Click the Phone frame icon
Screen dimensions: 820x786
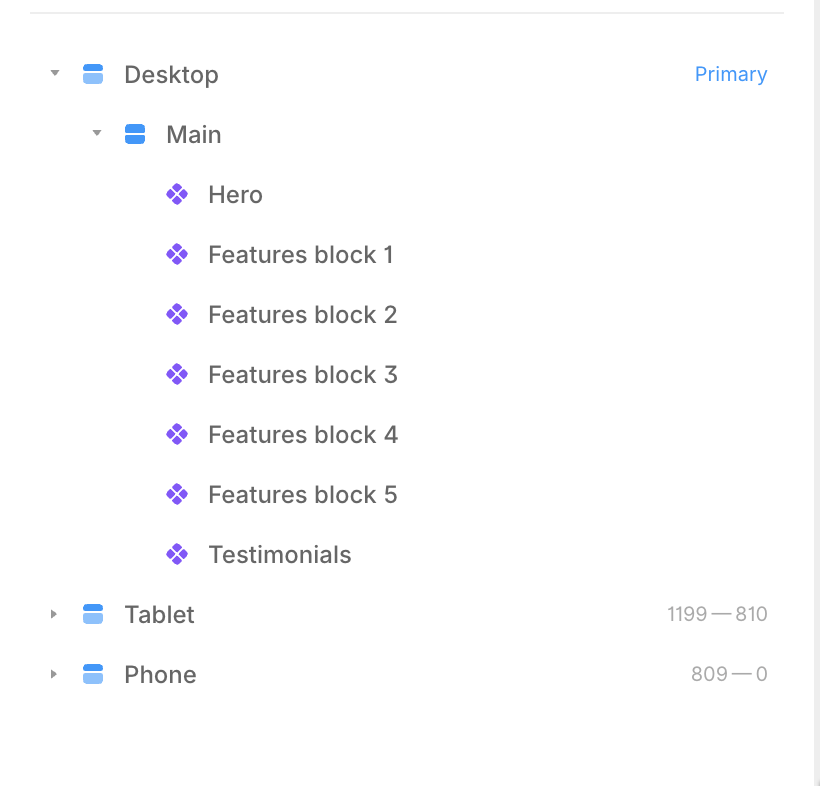pyautogui.click(x=93, y=674)
